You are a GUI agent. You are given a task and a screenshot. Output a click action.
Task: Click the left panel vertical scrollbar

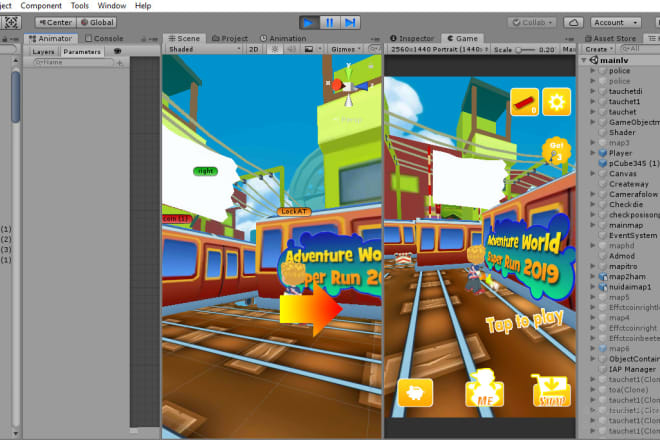pyautogui.click(x=16, y=97)
